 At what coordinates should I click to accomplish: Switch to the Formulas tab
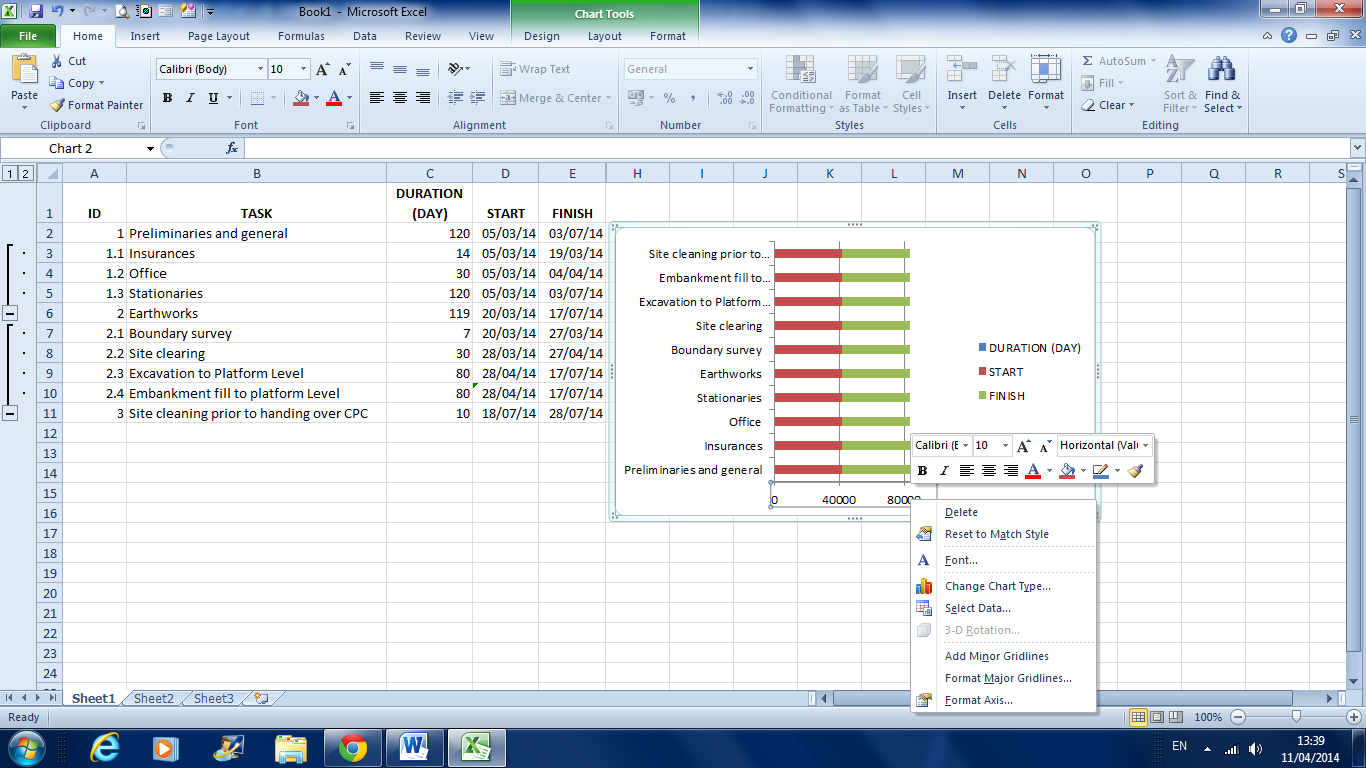pyautogui.click(x=301, y=36)
